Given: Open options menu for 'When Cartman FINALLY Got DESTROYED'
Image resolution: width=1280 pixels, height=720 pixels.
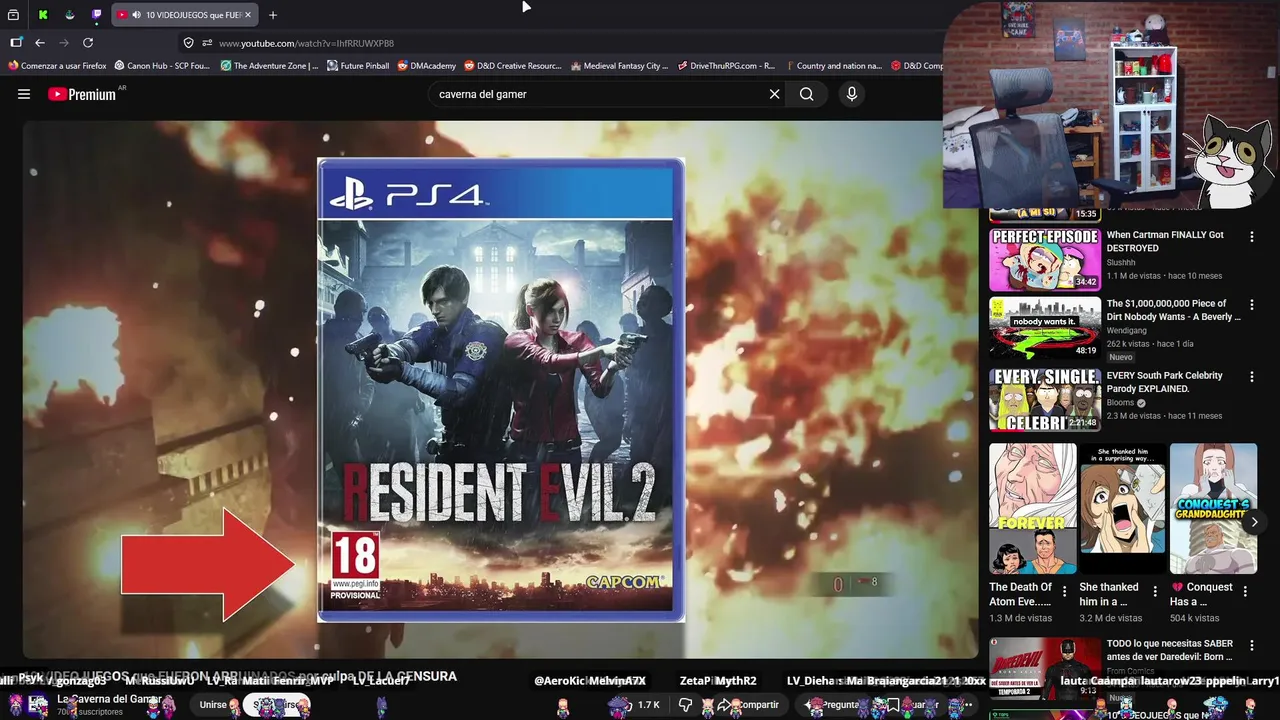Looking at the screenshot, I should tap(1251, 237).
